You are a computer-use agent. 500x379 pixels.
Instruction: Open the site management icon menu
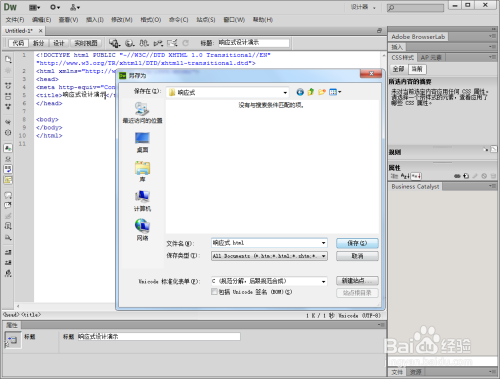(75, 7)
